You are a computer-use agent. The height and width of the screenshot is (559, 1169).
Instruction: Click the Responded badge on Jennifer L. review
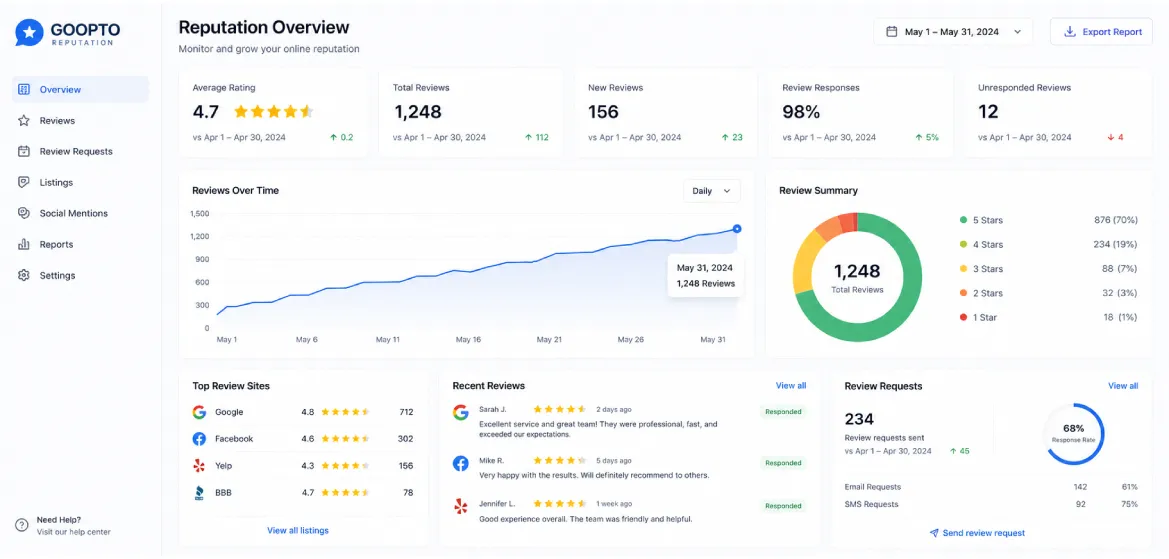click(x=783, y=506)
